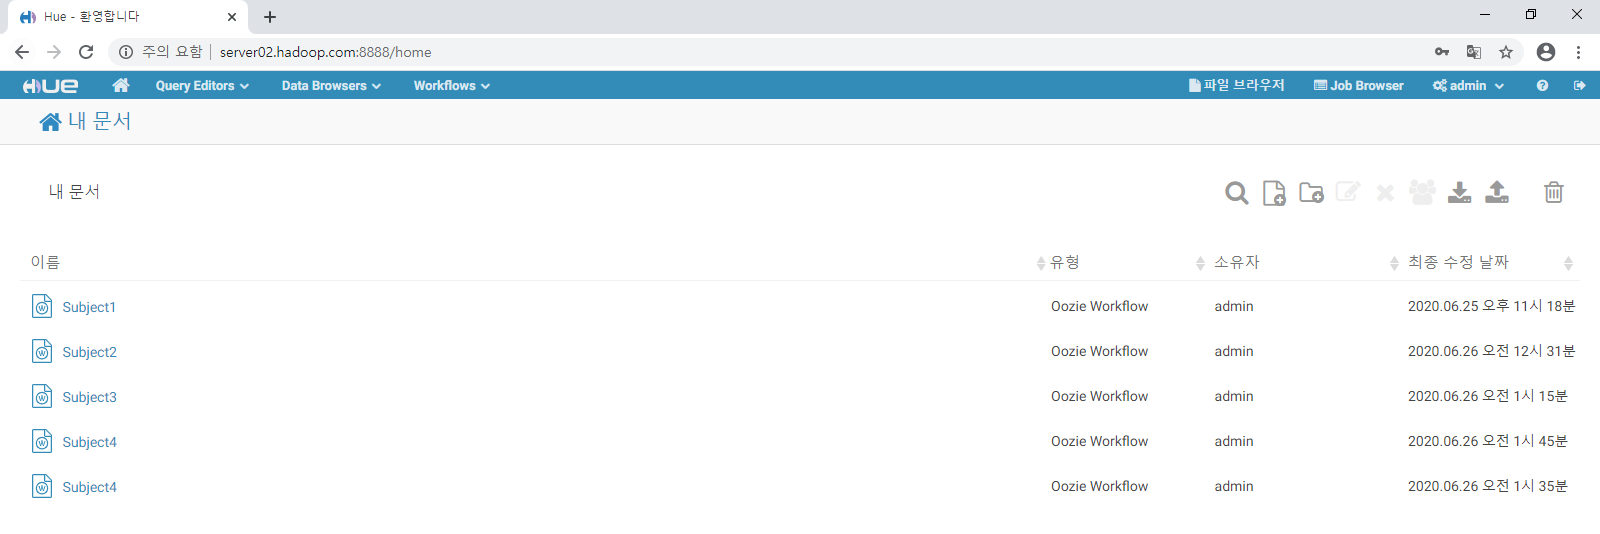
Task: Go to the home icon in navbar
Action: [x=121, y=85]
